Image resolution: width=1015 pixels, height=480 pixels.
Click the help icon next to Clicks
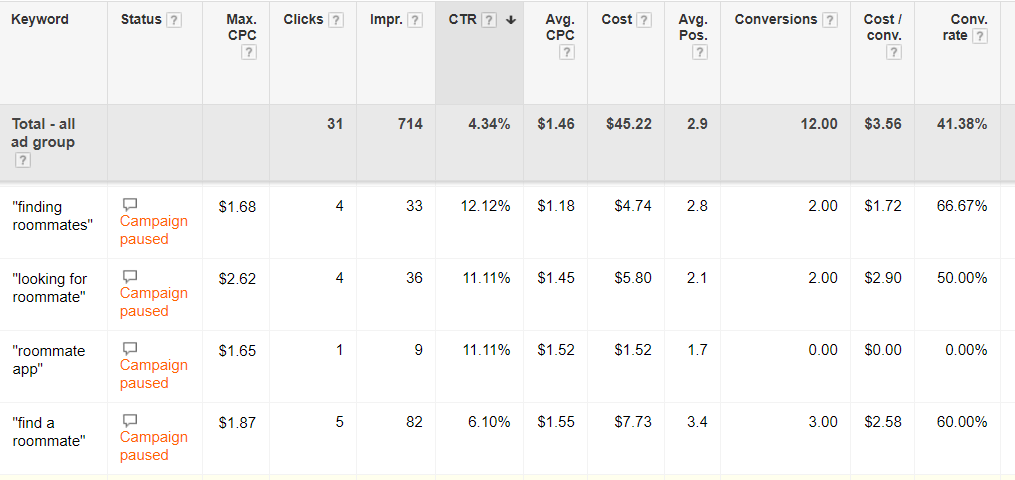[x=337, y=20]
